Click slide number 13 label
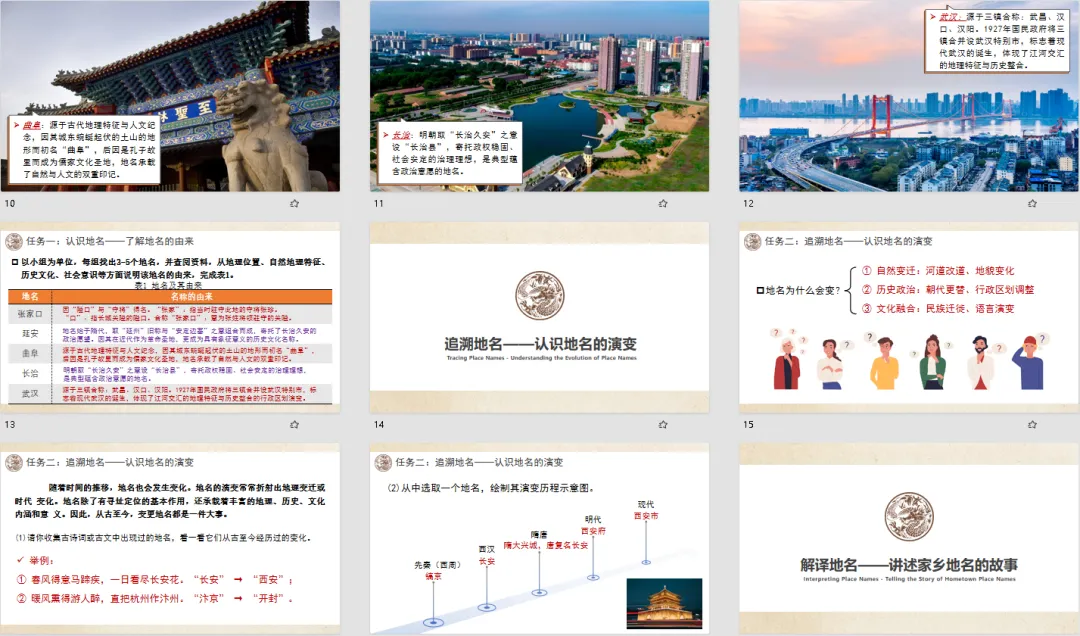The image size is (1080, 636). point(10,424)
